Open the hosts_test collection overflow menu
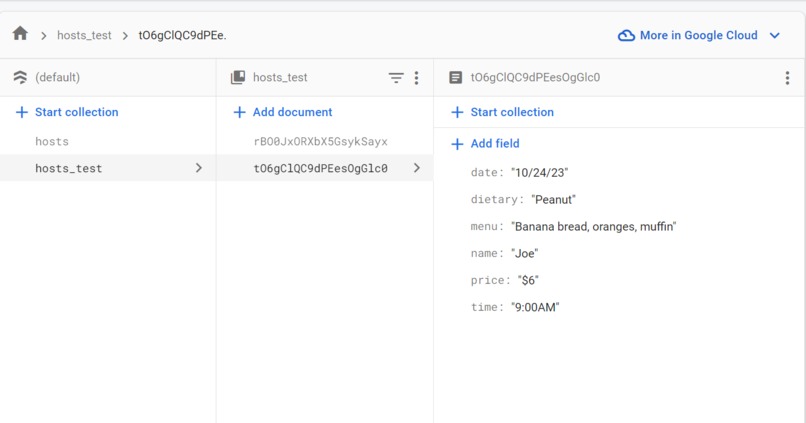 416,78
